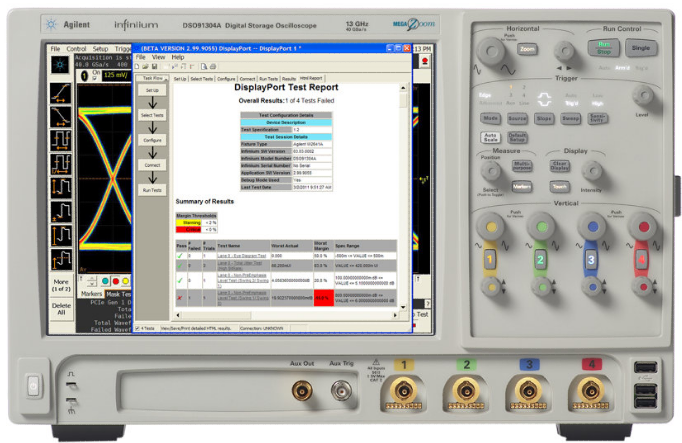Click the Open folder icon in DisplayPort toolbar
This screenshot has width=682, height=443.
[x=145, y=67]
